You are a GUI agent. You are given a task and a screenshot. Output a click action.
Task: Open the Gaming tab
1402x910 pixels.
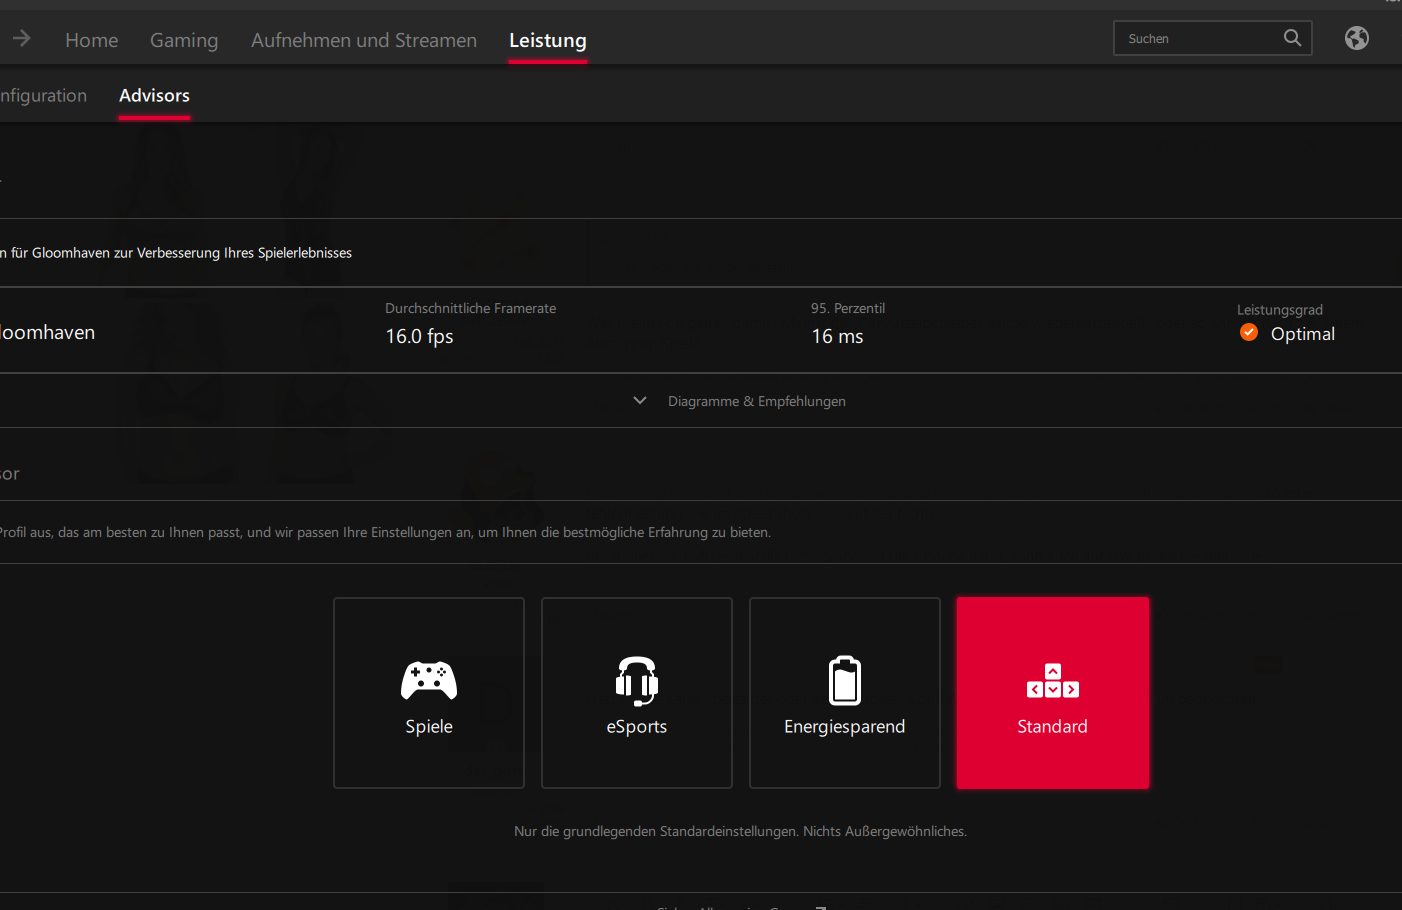[184, 40]
